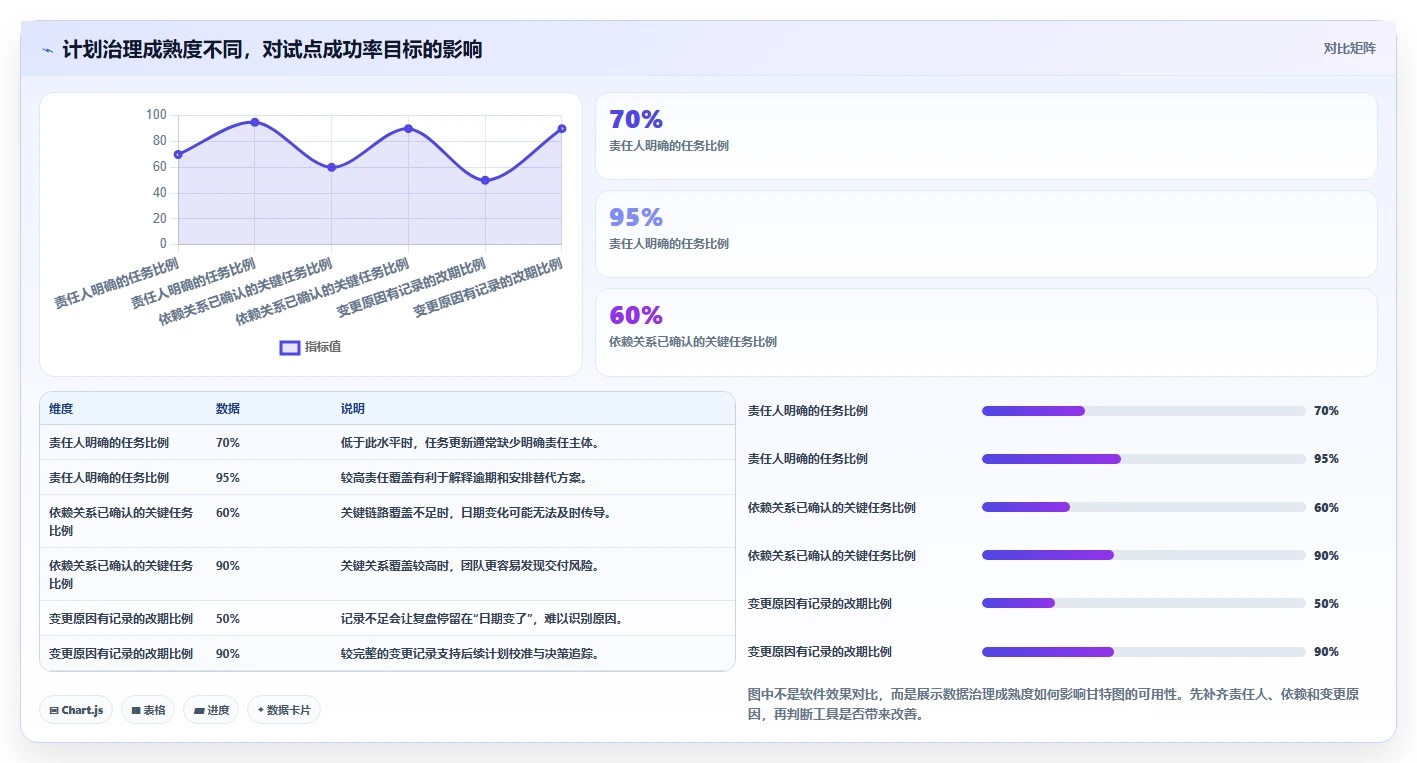The image size is (1417, 763).
Task: Click the 60% progress bar
Action: pyautogui.click(x=1144, y=507)
